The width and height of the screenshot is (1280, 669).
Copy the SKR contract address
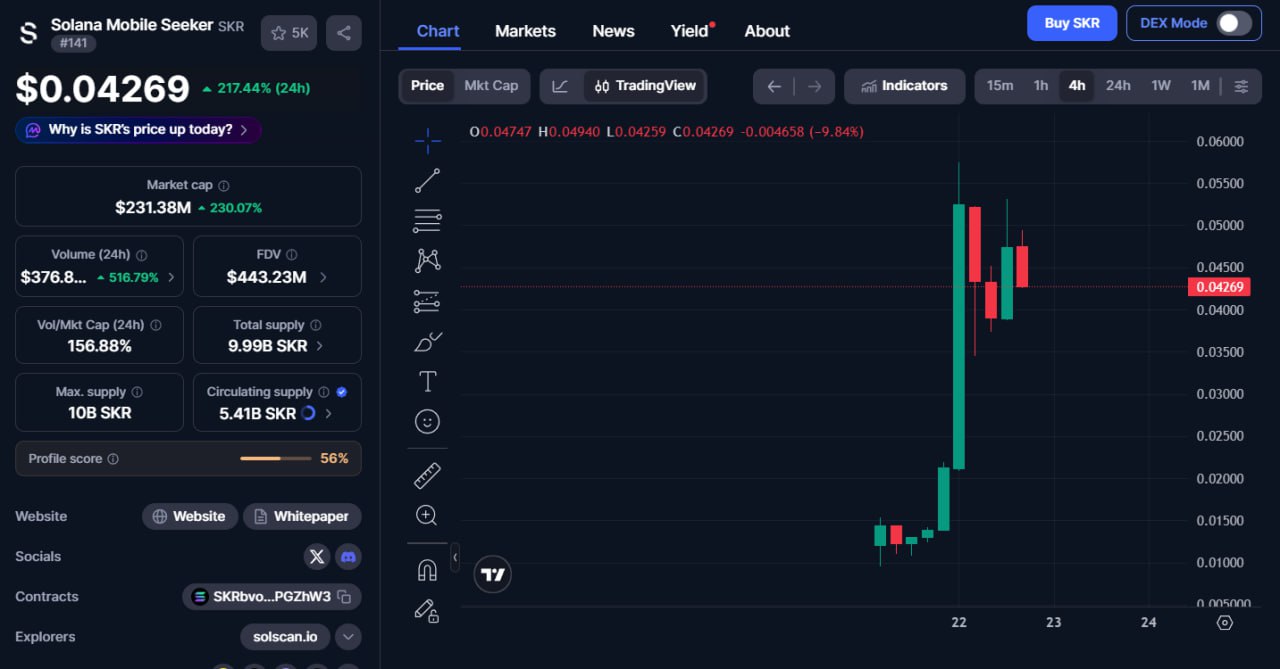click(344, 597)
